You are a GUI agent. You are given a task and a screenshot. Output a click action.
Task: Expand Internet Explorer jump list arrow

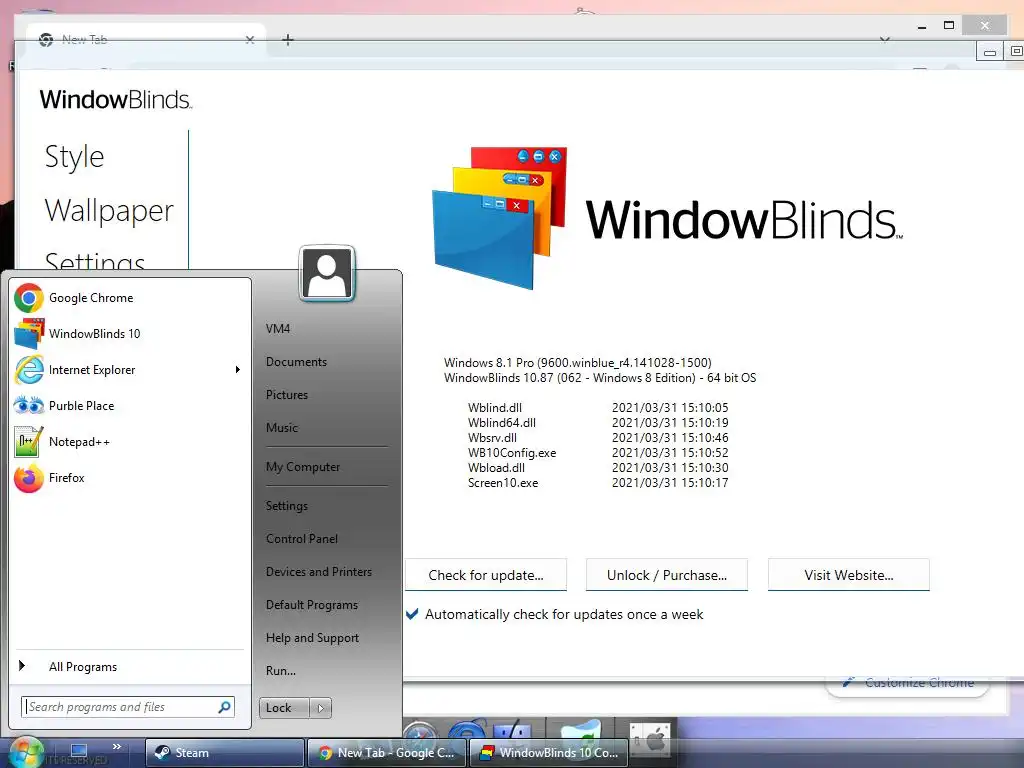click(238, 370)
